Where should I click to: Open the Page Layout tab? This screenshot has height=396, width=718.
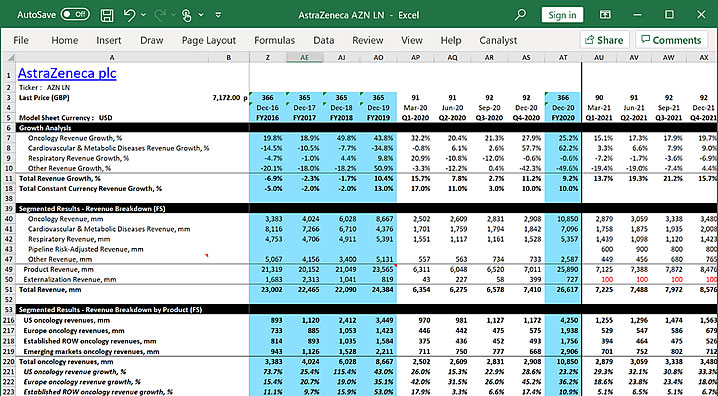(x=209, y=40)
